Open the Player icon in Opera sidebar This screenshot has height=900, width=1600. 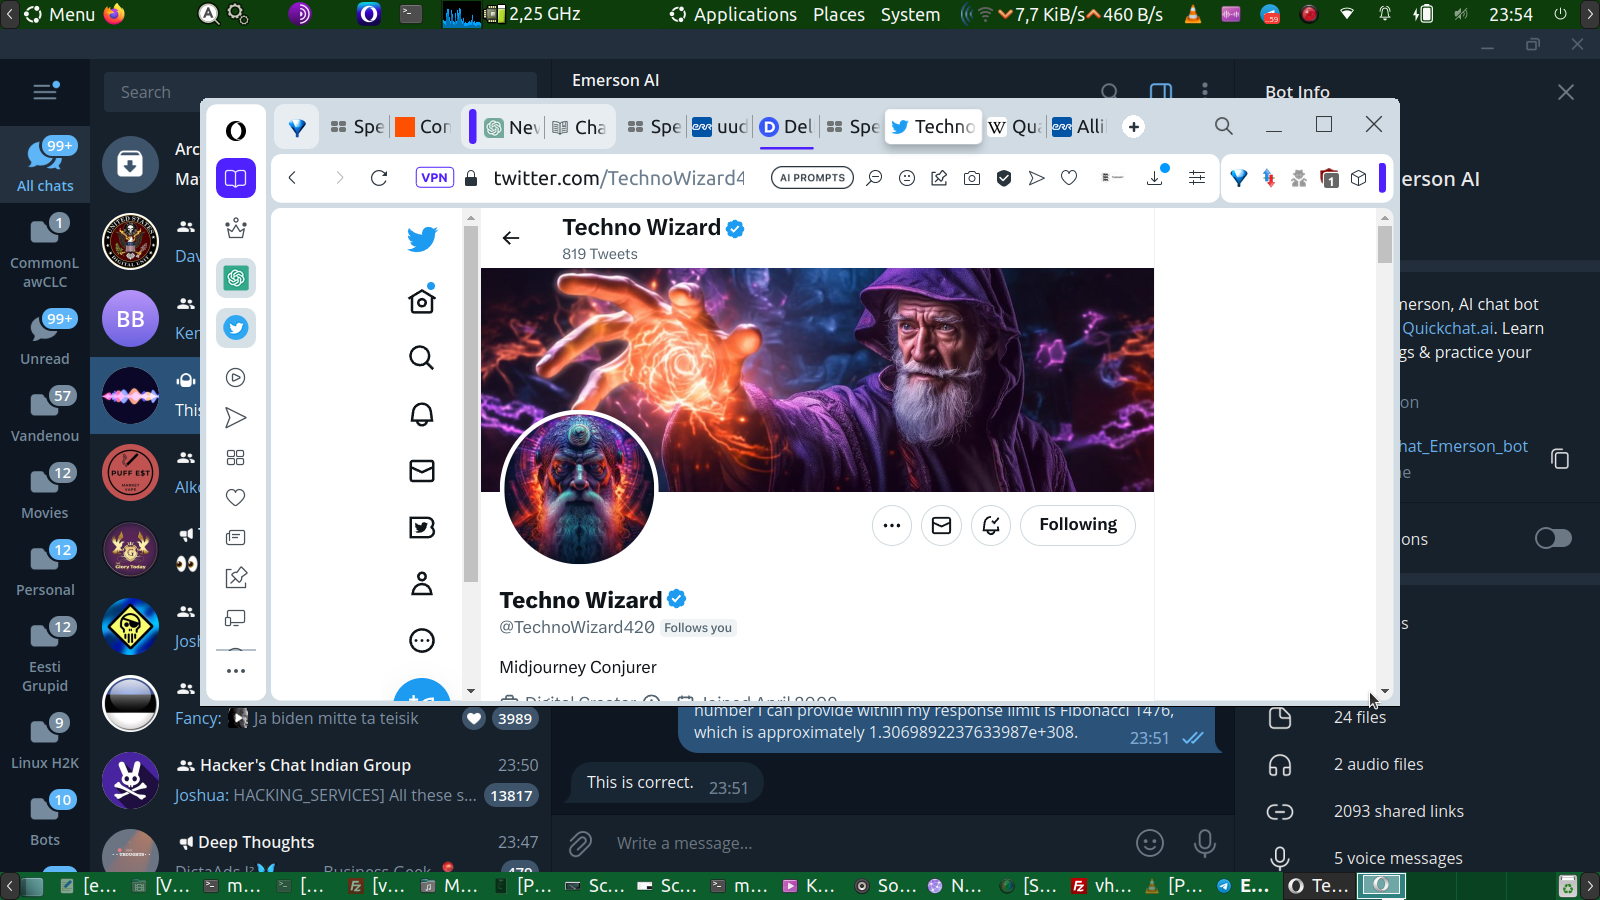coord(236,378)
